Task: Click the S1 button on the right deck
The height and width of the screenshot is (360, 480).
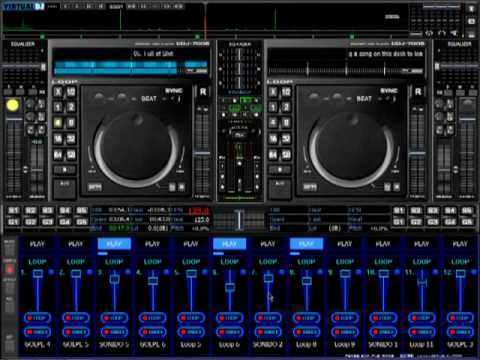Action: pos(399,210)
